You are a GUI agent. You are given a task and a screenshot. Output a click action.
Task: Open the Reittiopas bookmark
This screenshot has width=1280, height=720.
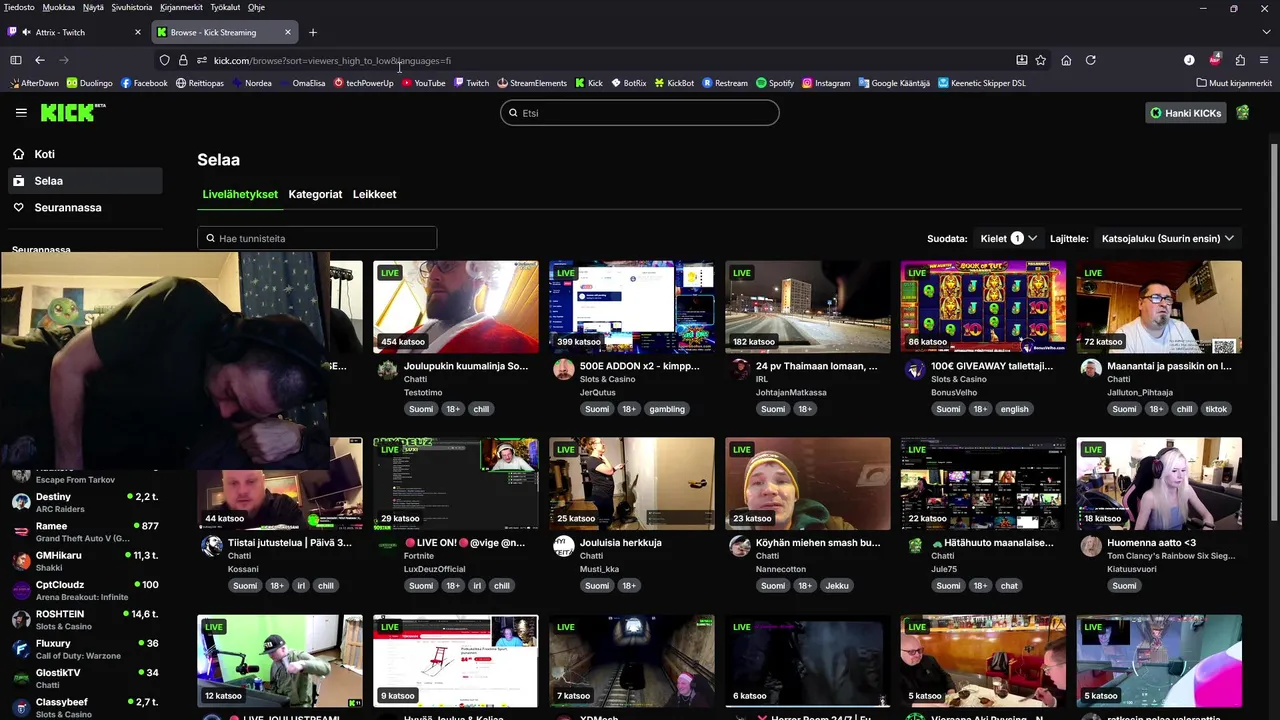coord(200,83)
